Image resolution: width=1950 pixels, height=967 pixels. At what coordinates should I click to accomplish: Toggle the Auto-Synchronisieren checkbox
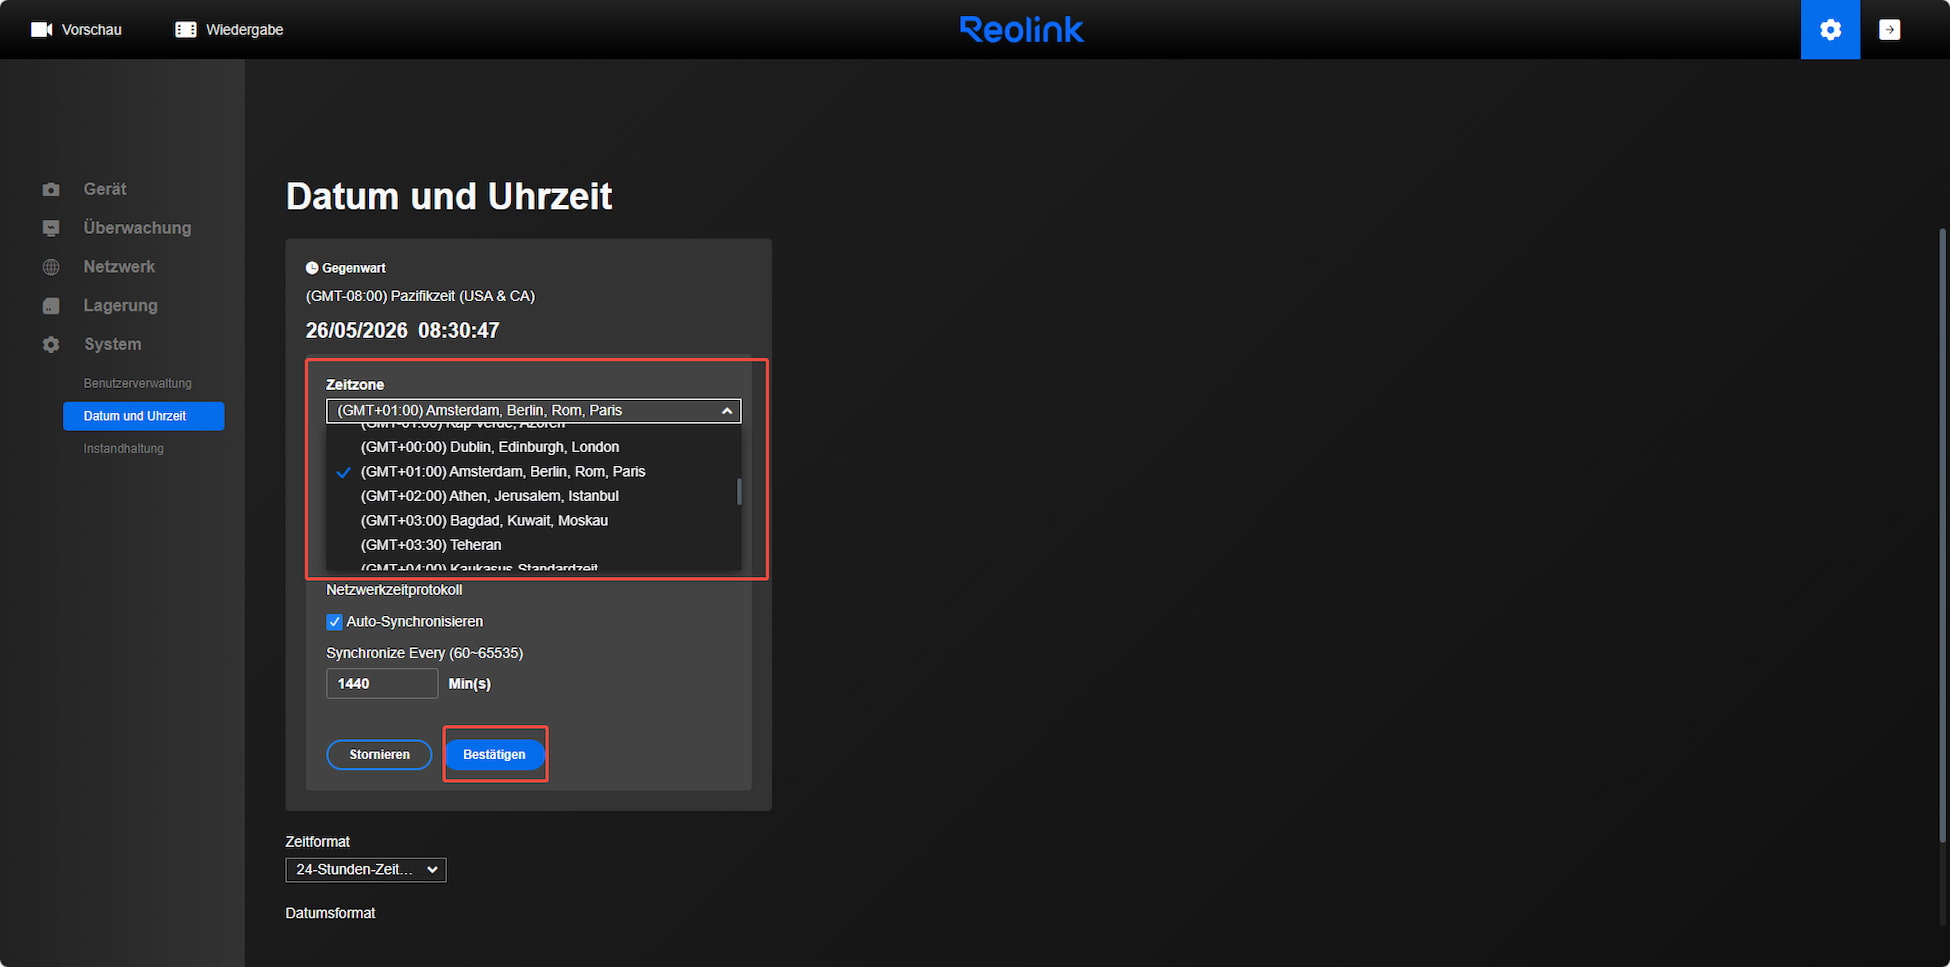tap(334, 622)
